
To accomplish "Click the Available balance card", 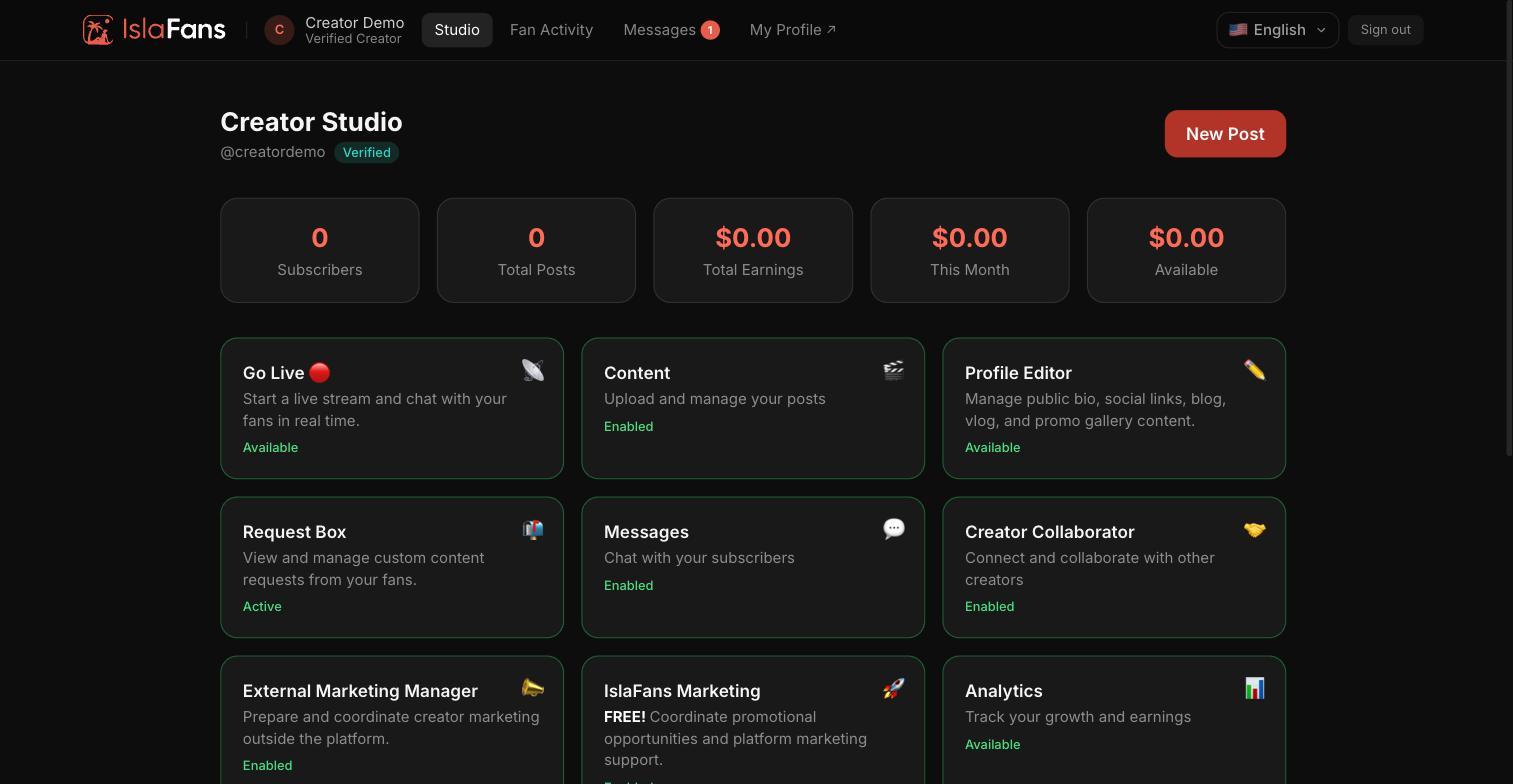I will coord(1186,250).
